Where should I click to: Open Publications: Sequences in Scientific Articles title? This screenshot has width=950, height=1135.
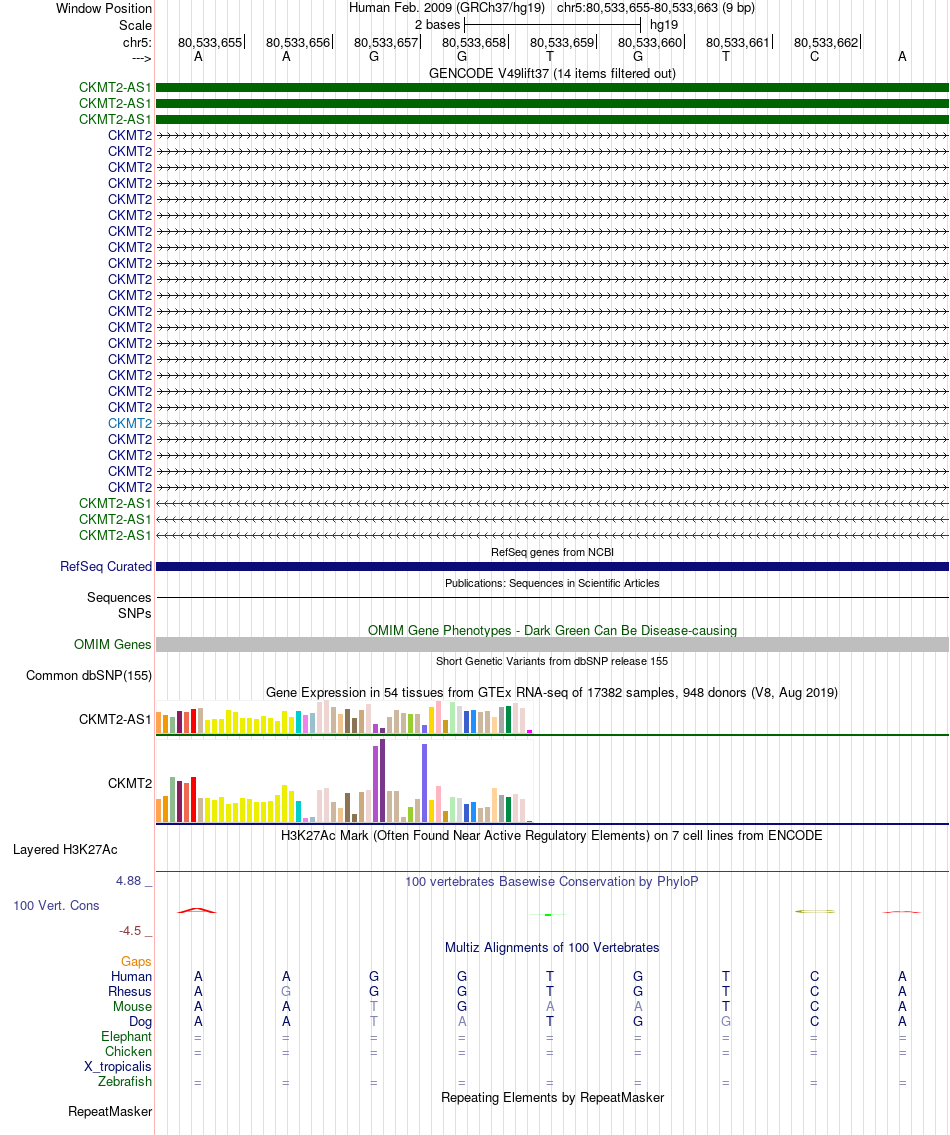[552, 583]
